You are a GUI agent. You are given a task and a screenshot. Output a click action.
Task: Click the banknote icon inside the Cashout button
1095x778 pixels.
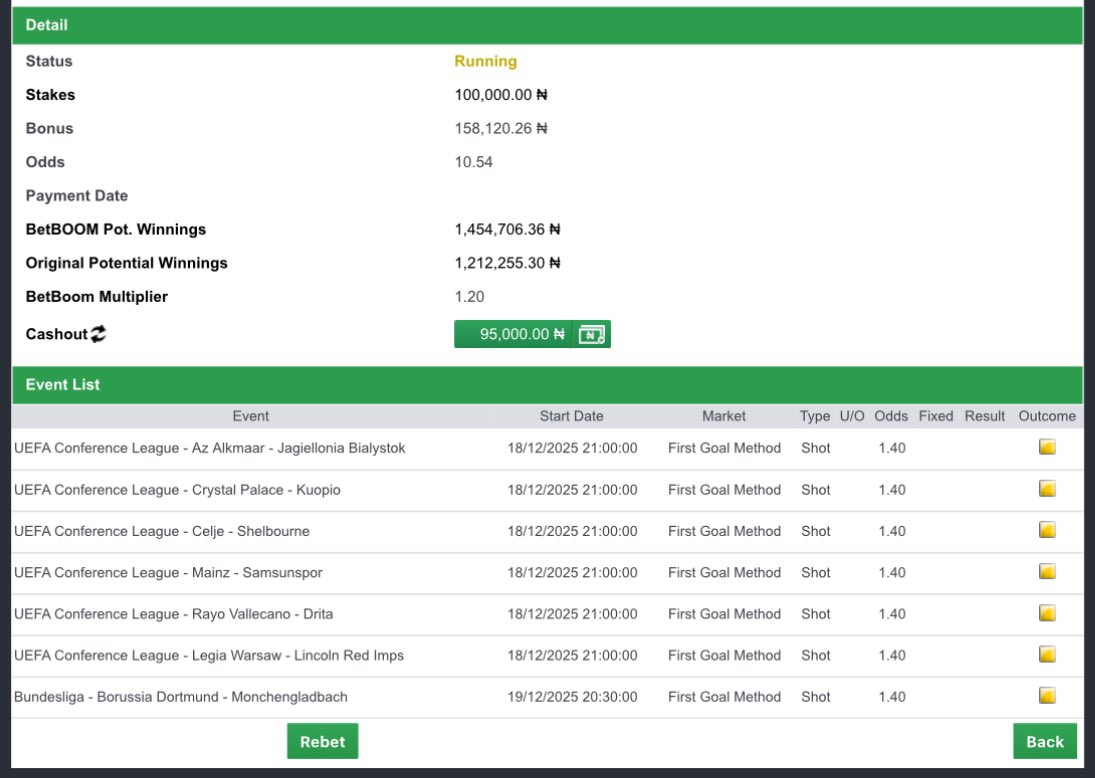point(592,333)
